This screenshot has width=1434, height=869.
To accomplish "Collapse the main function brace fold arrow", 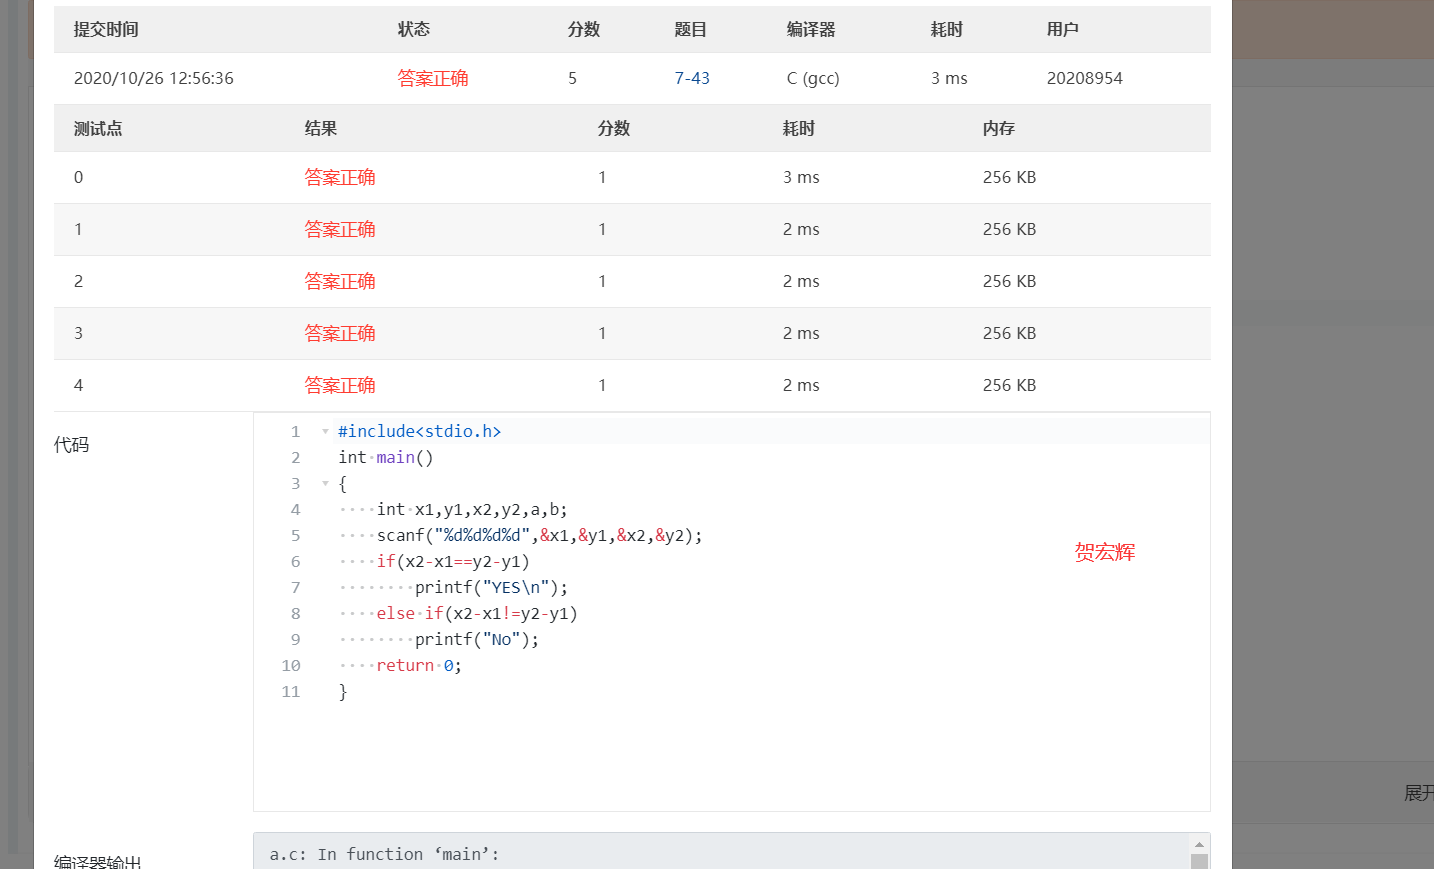I will 325,483.
